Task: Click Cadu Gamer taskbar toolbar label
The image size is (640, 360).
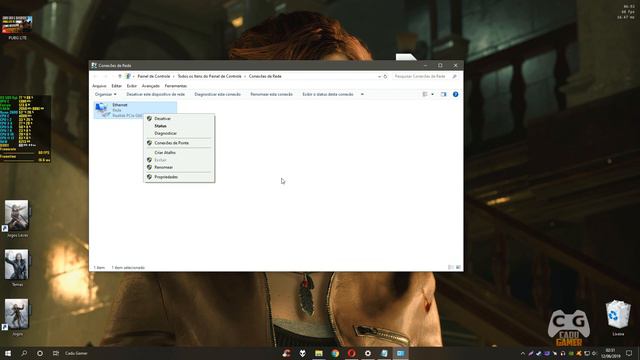Action: point(76,353)
